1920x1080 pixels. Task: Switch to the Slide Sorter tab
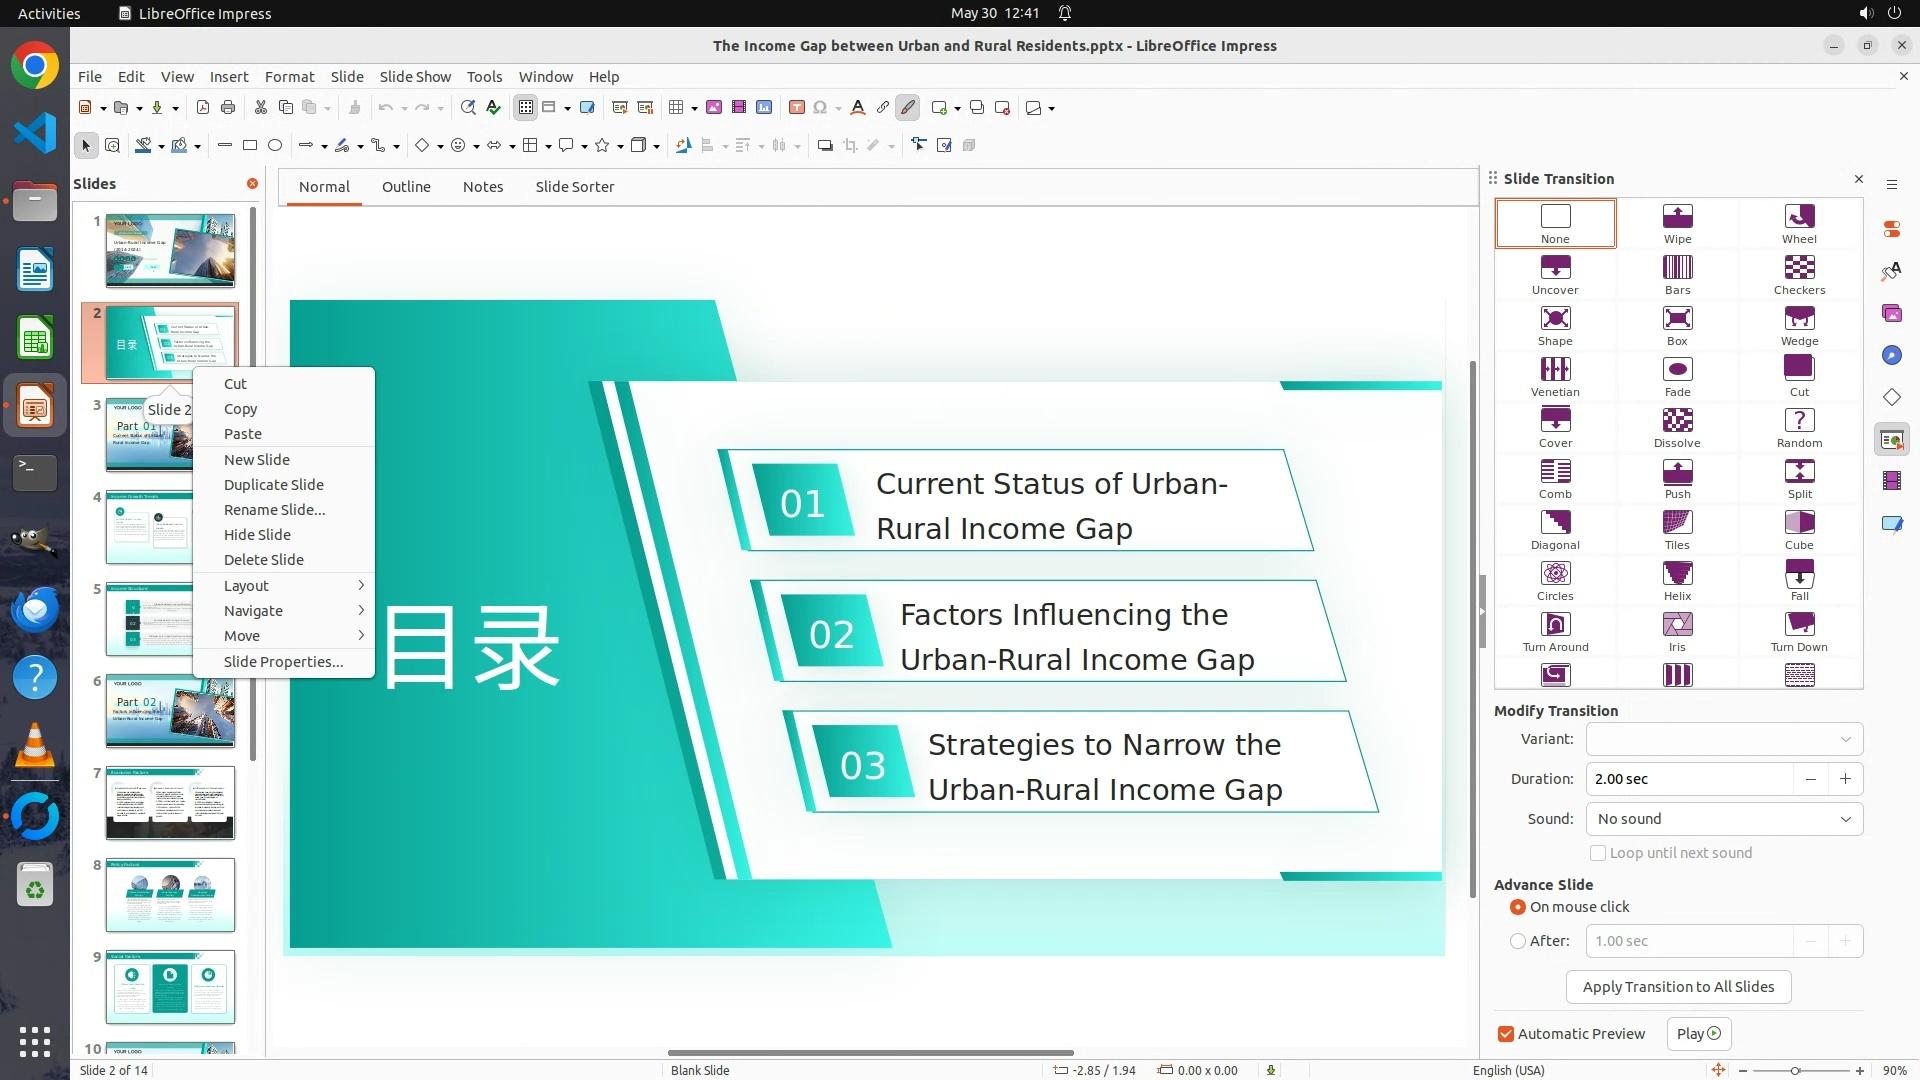click(574, 187)
